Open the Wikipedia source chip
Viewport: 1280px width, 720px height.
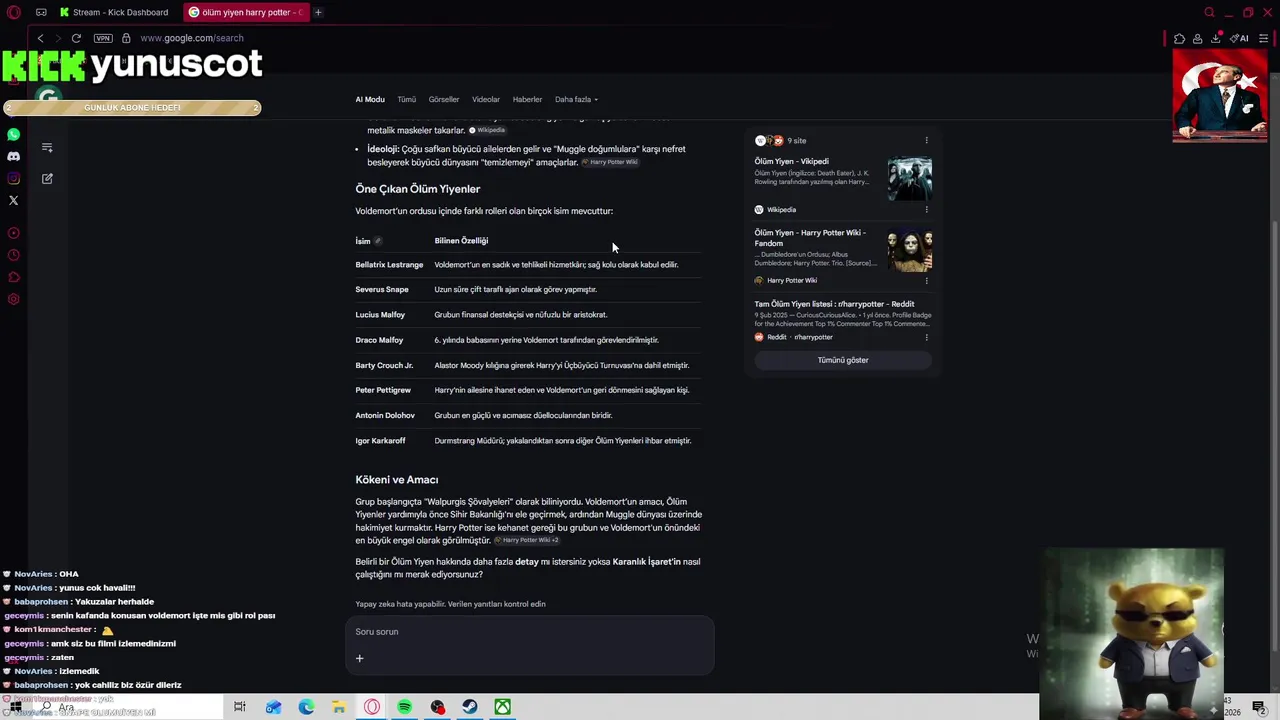click(x=487, y=130)
